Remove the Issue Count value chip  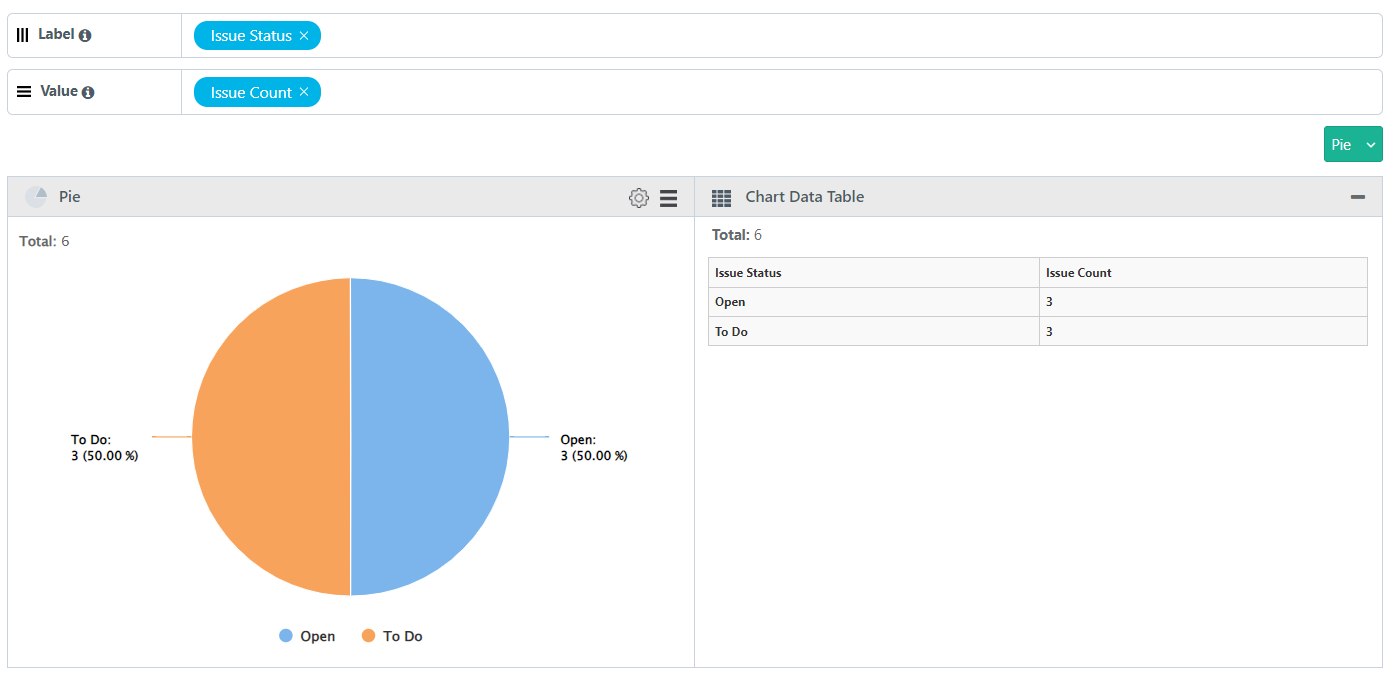[304, 91]
